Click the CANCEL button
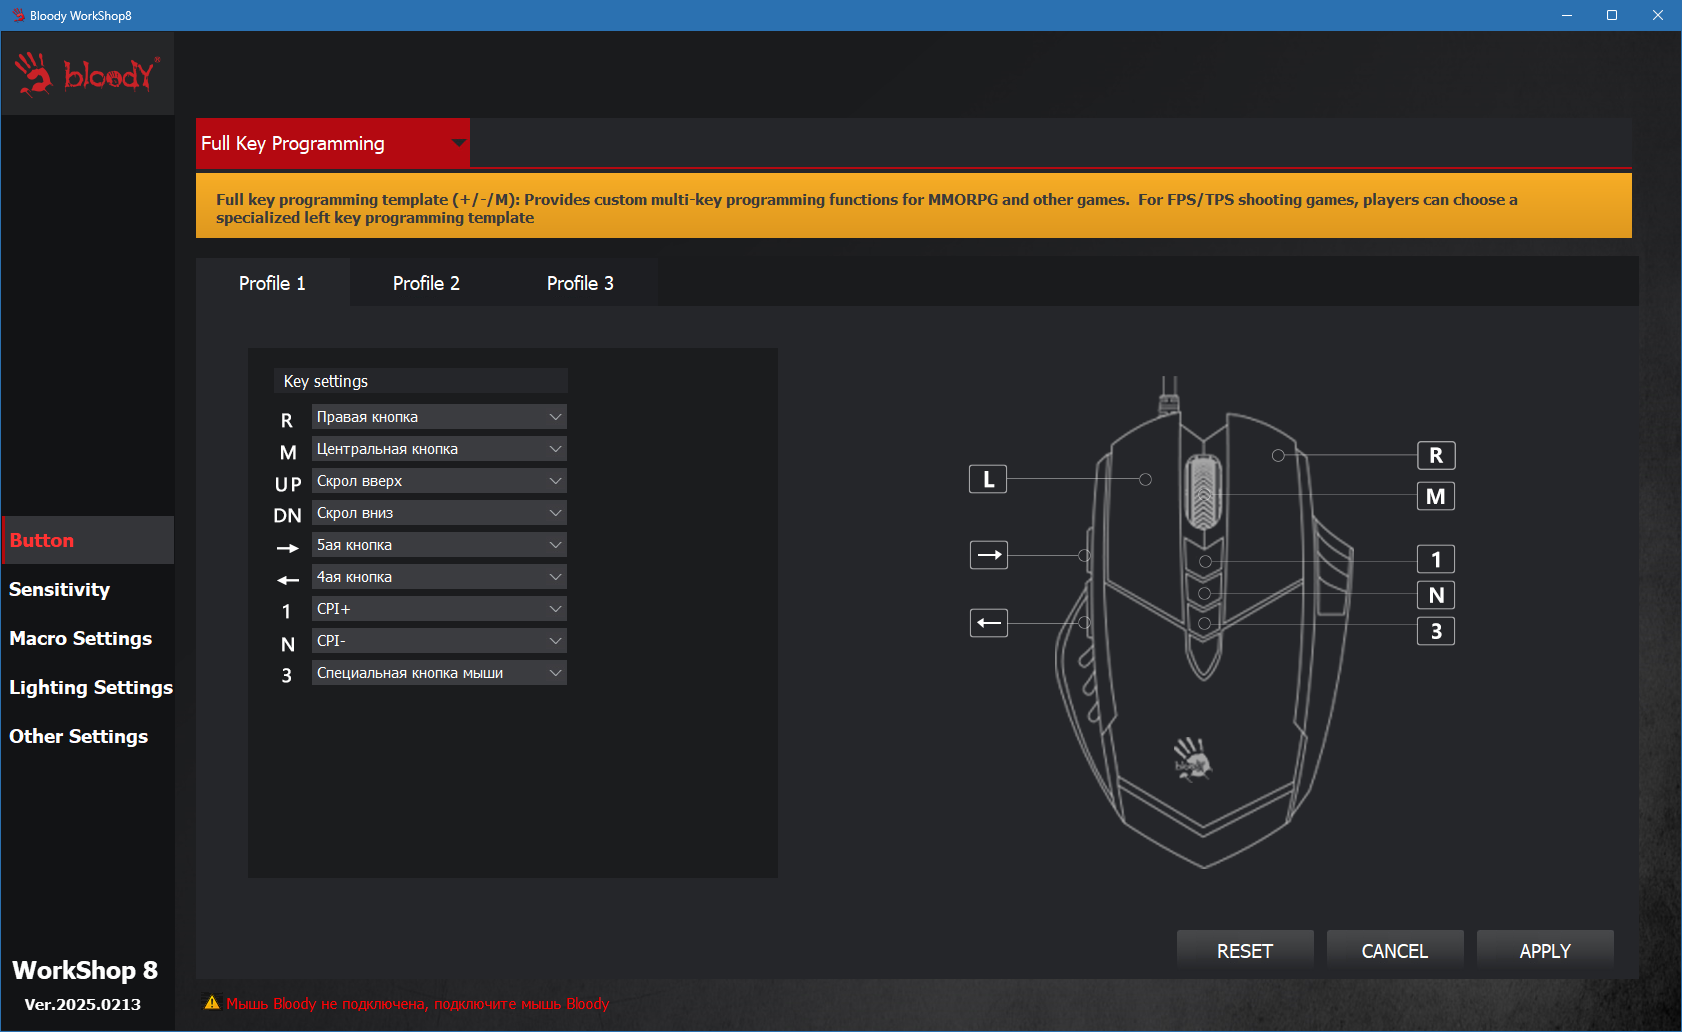This screenshot has height=1032, width=1682. coord(1395,951)
